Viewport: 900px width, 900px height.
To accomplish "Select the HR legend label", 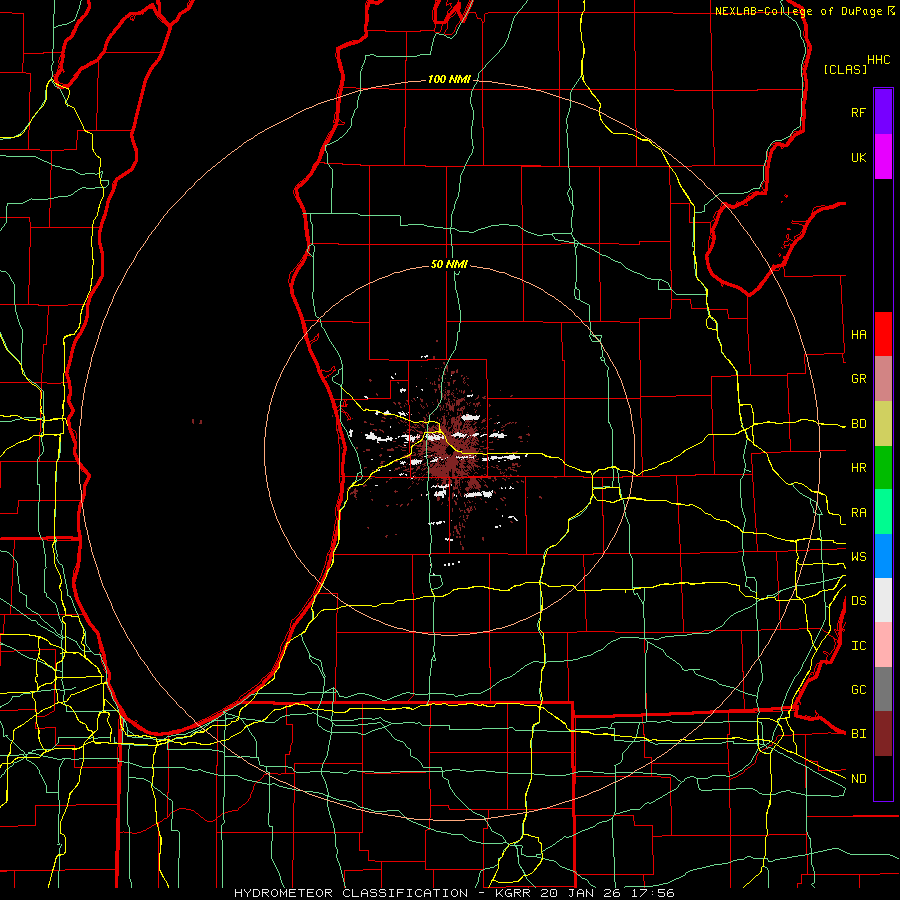I will pyautogui.click(x=858, y=468).
